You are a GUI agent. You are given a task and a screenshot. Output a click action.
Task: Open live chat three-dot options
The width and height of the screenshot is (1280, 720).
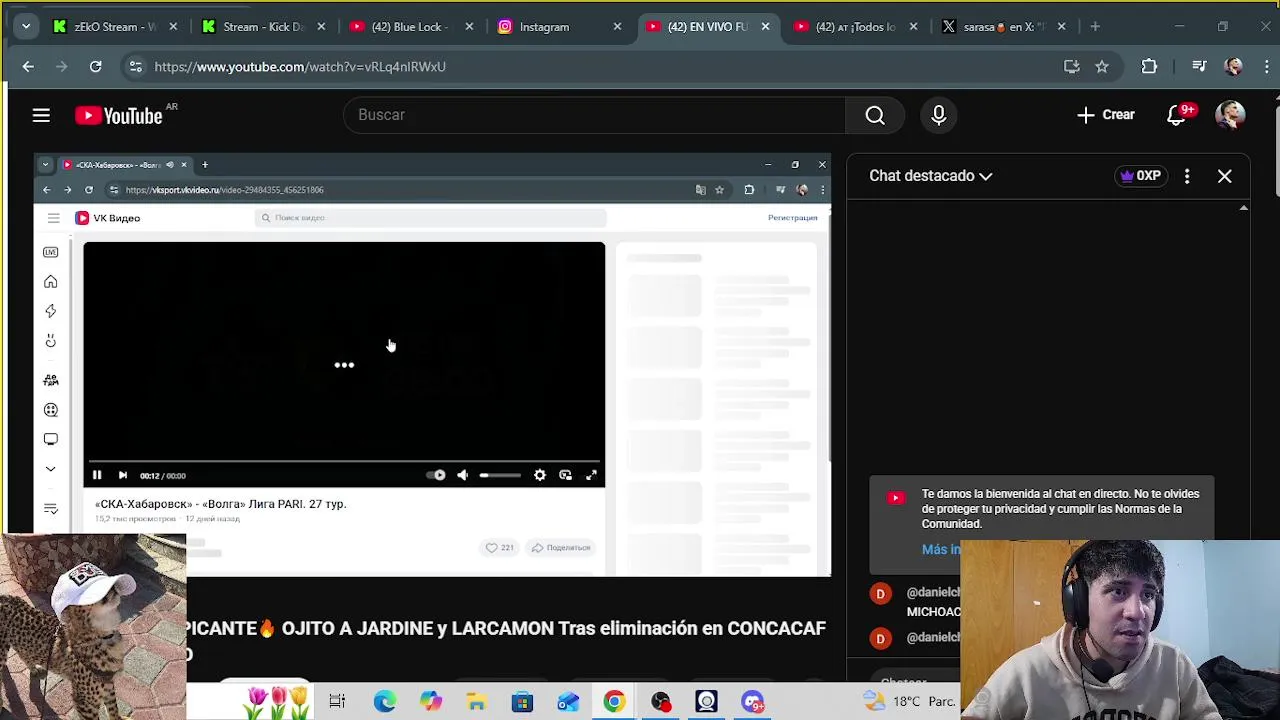coord(1187,176)
